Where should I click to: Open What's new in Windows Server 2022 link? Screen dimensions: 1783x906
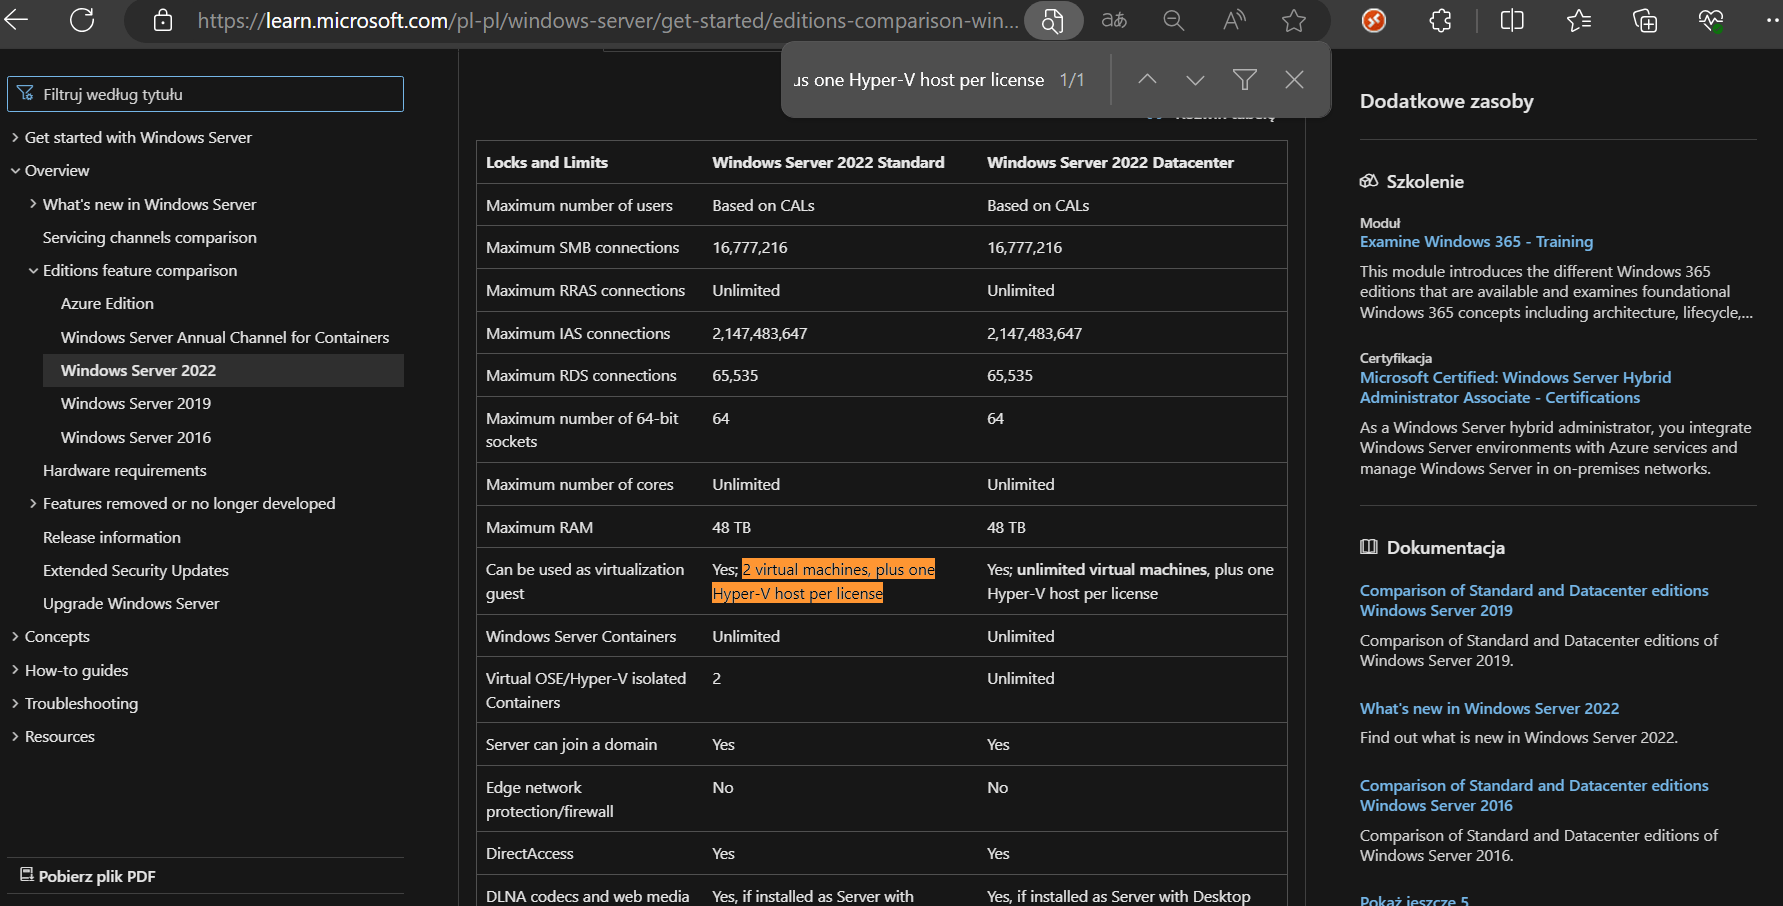pos(1489,709)
